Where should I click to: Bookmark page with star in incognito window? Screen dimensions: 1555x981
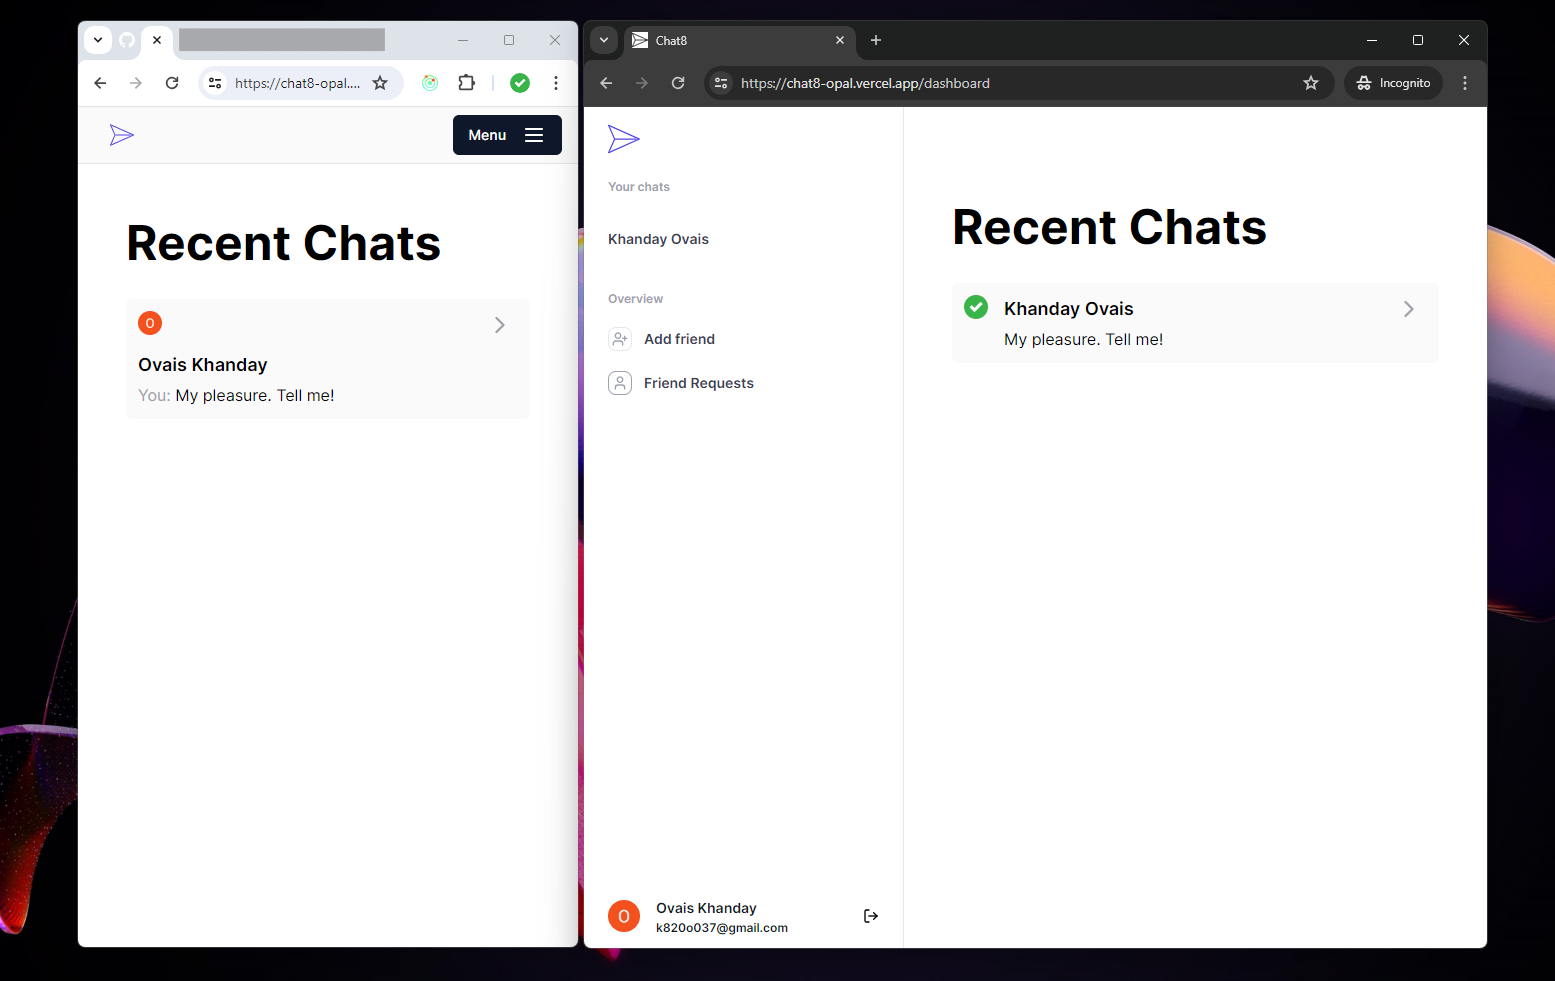point(1311,83)
